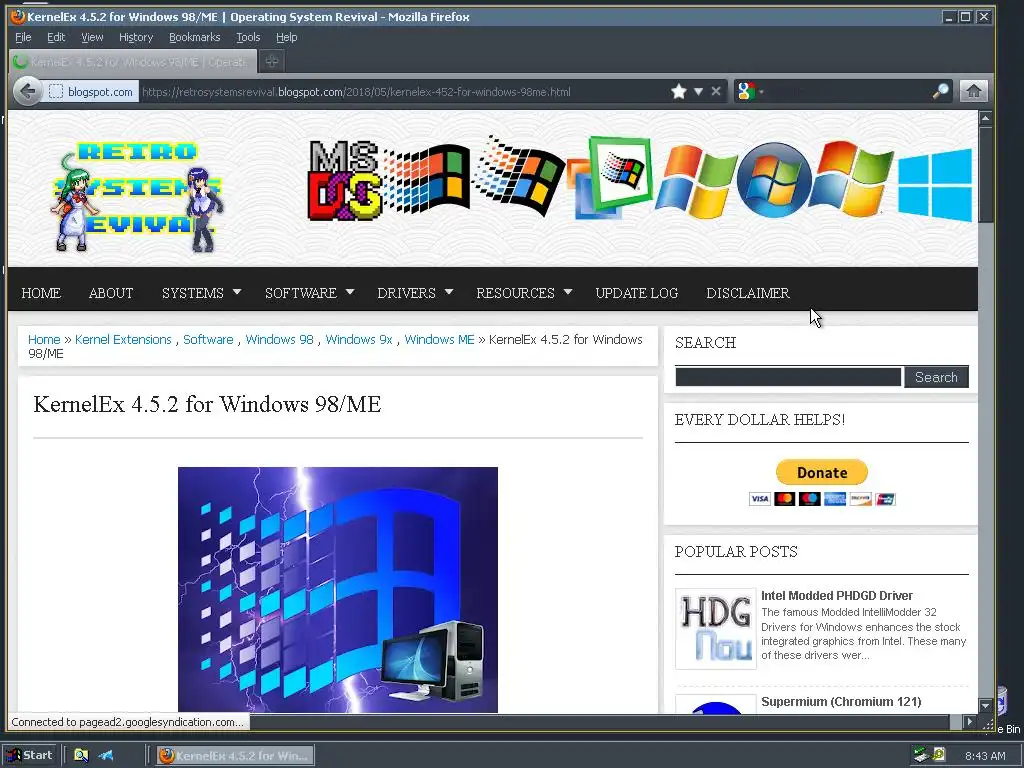1024x768 pixels.
Task: Expand the DRIVERS navigation dropdown
Action: 415,293
